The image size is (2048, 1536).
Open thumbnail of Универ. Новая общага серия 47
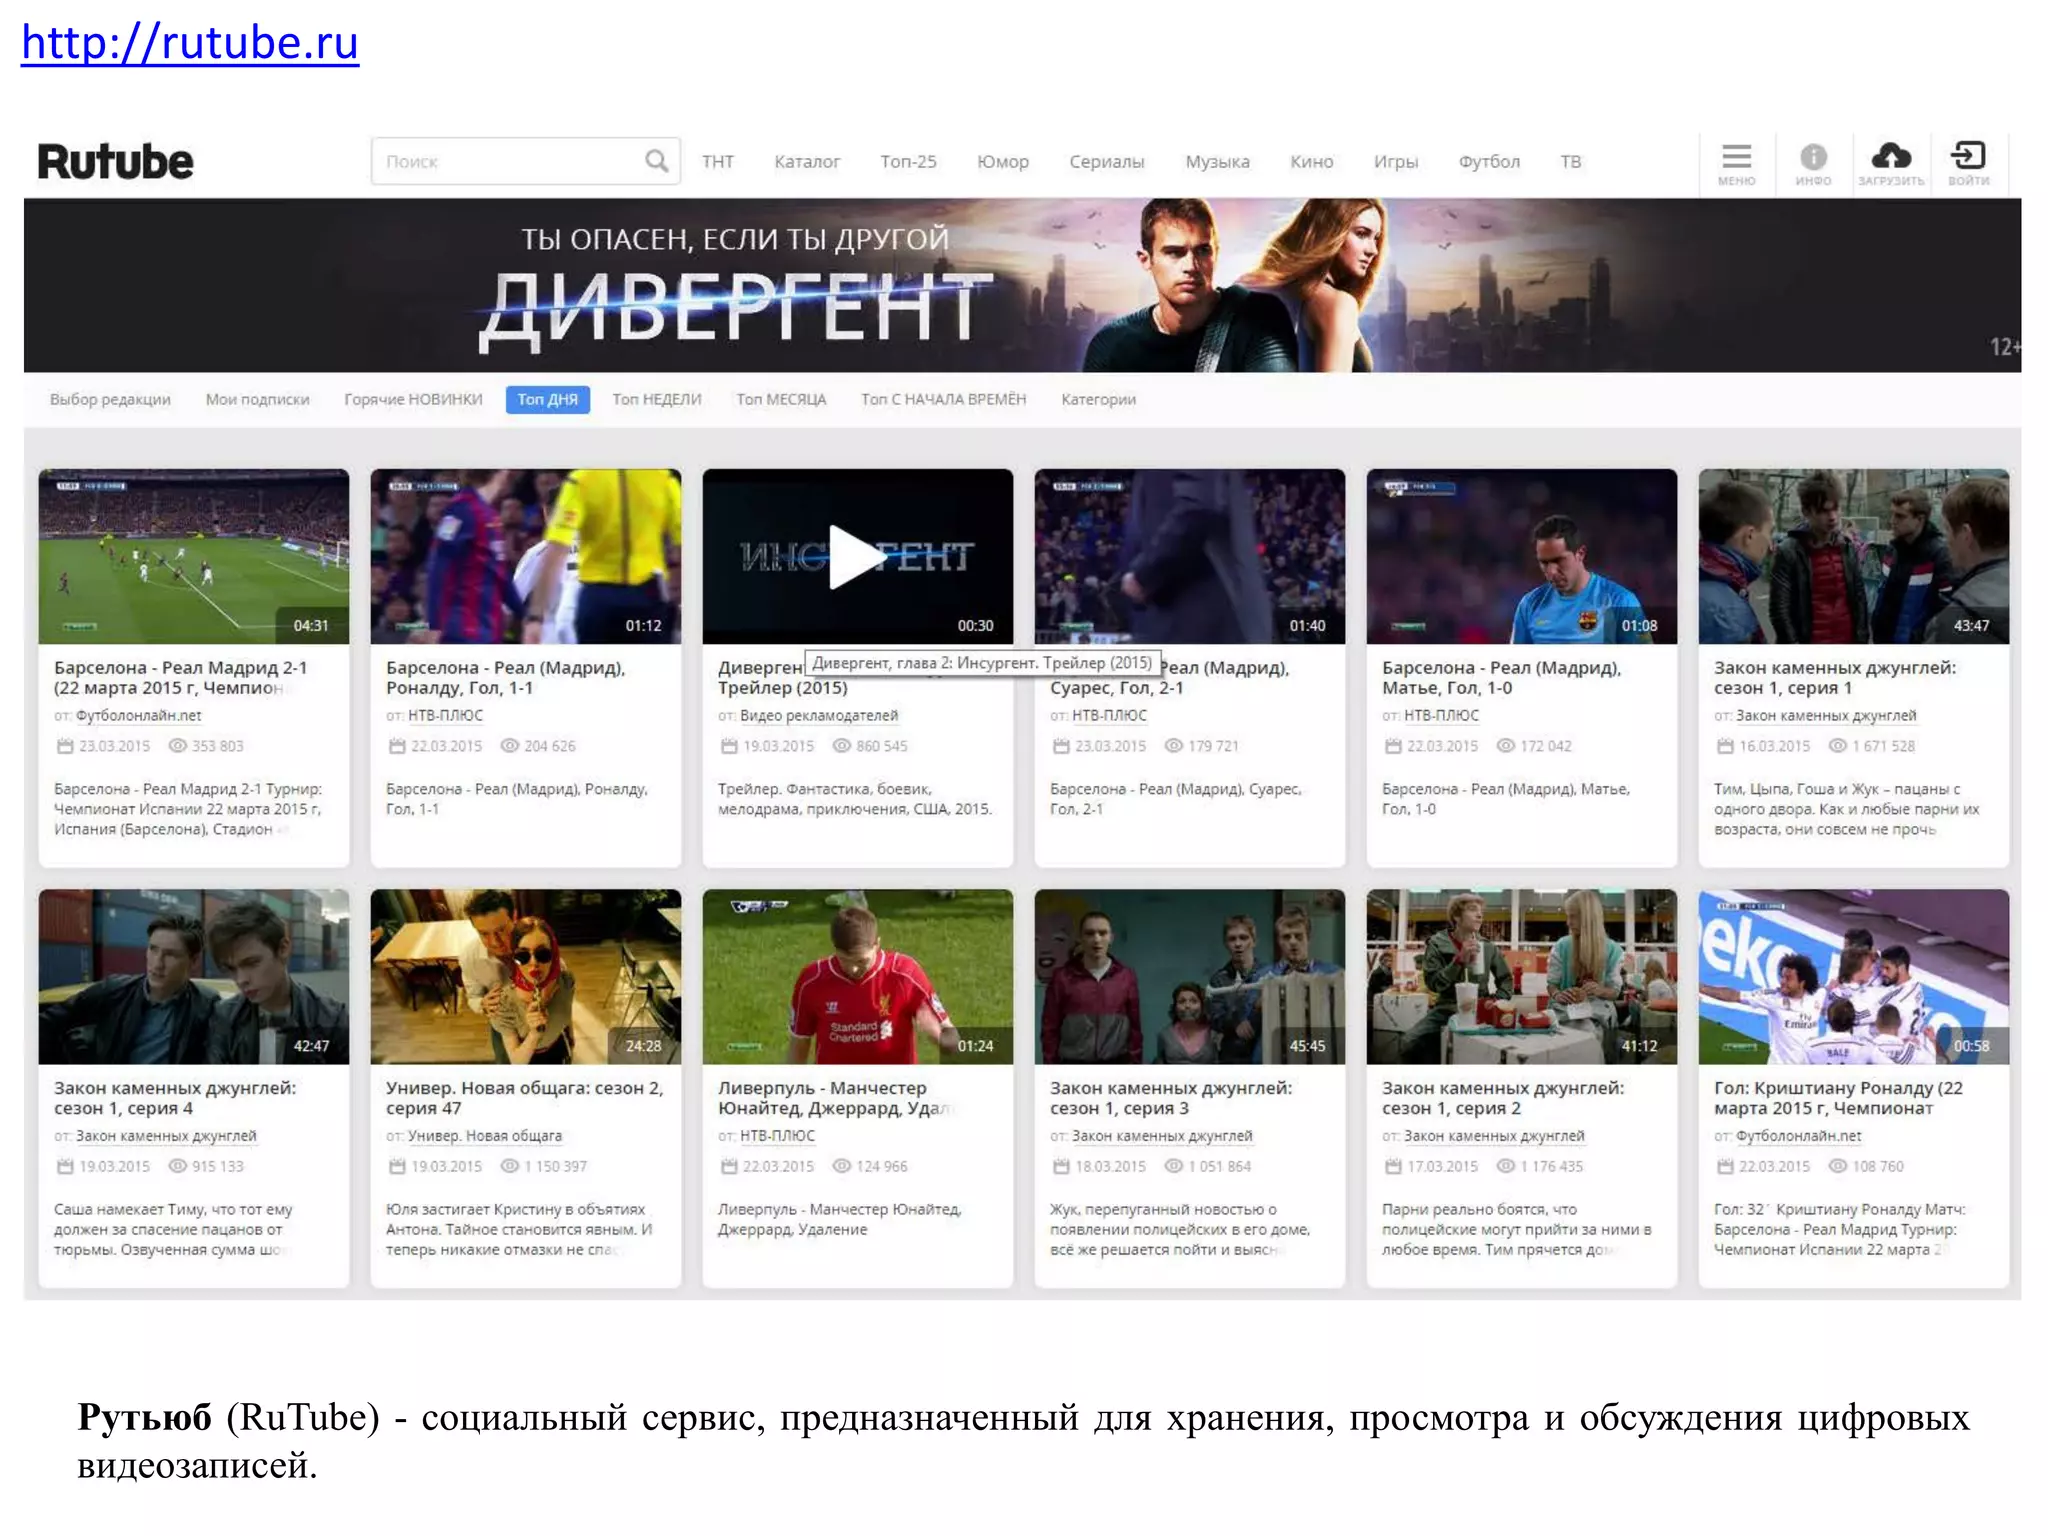click(526, 977)
